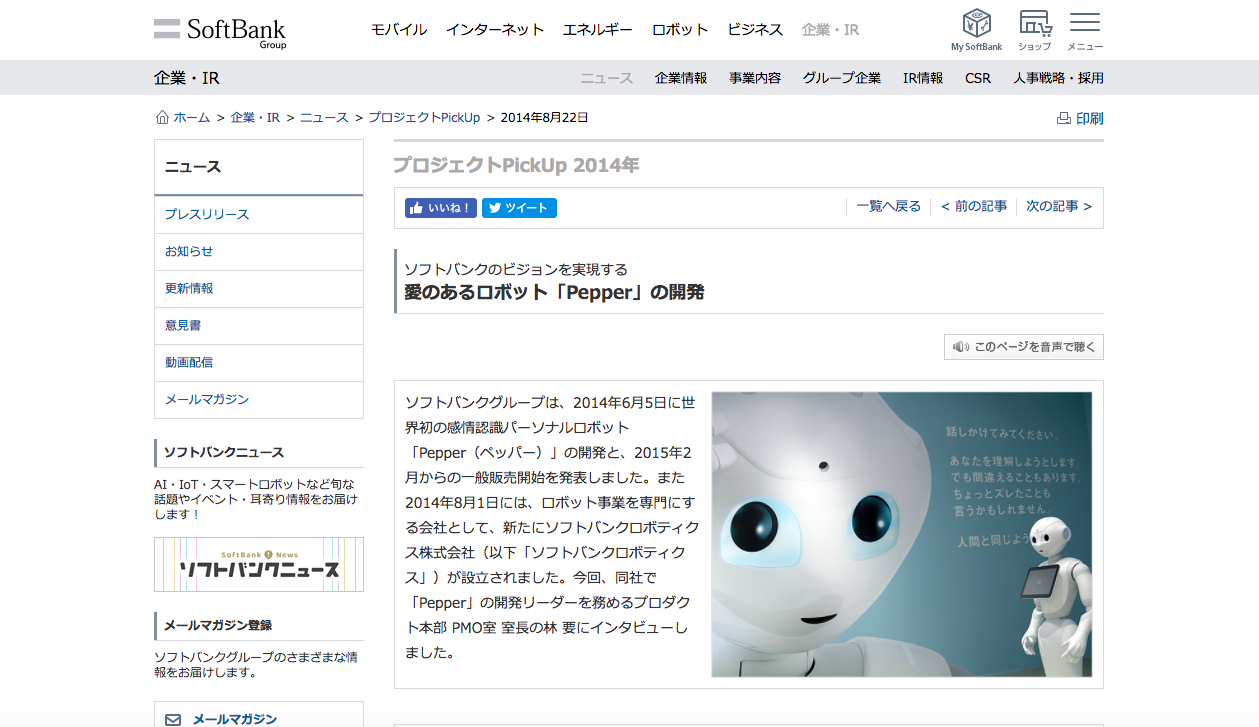This screenshot has height=727, width=1259.
Task: Open 動画配信 in the sidebar
Action: point(259,362)
